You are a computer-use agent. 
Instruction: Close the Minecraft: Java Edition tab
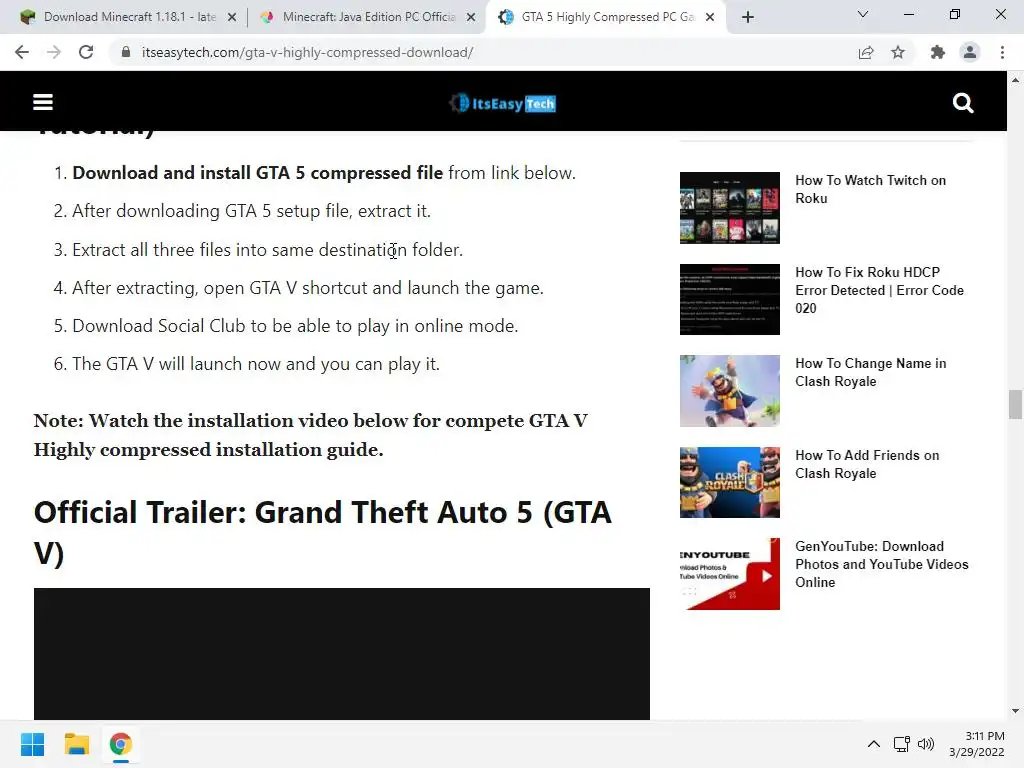tap(471, 18)
